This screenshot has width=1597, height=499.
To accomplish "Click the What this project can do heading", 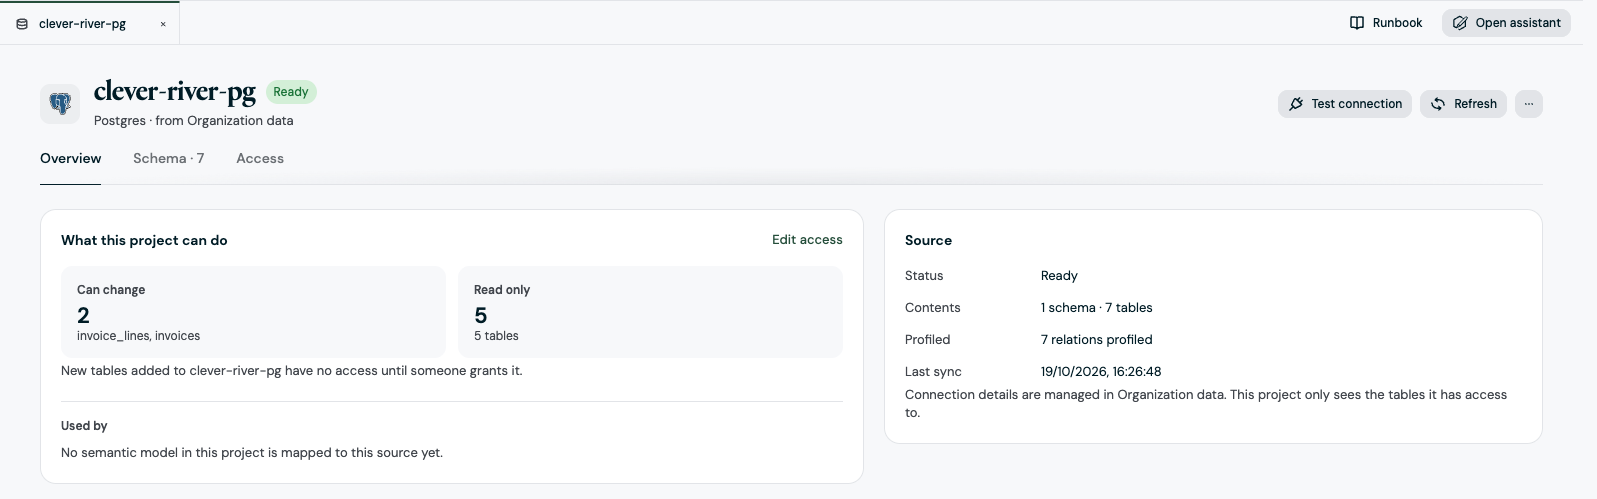I will [x=144, y=241].
